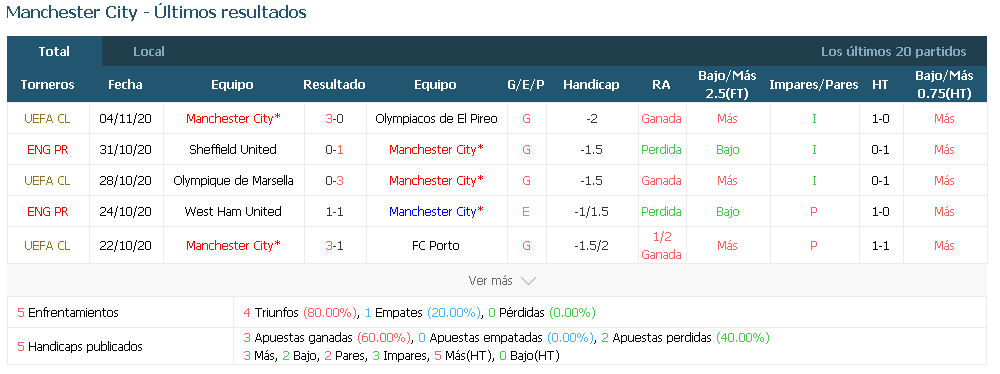Switch to the Total tab
The image size is (1000, 374).
point(54,52)
